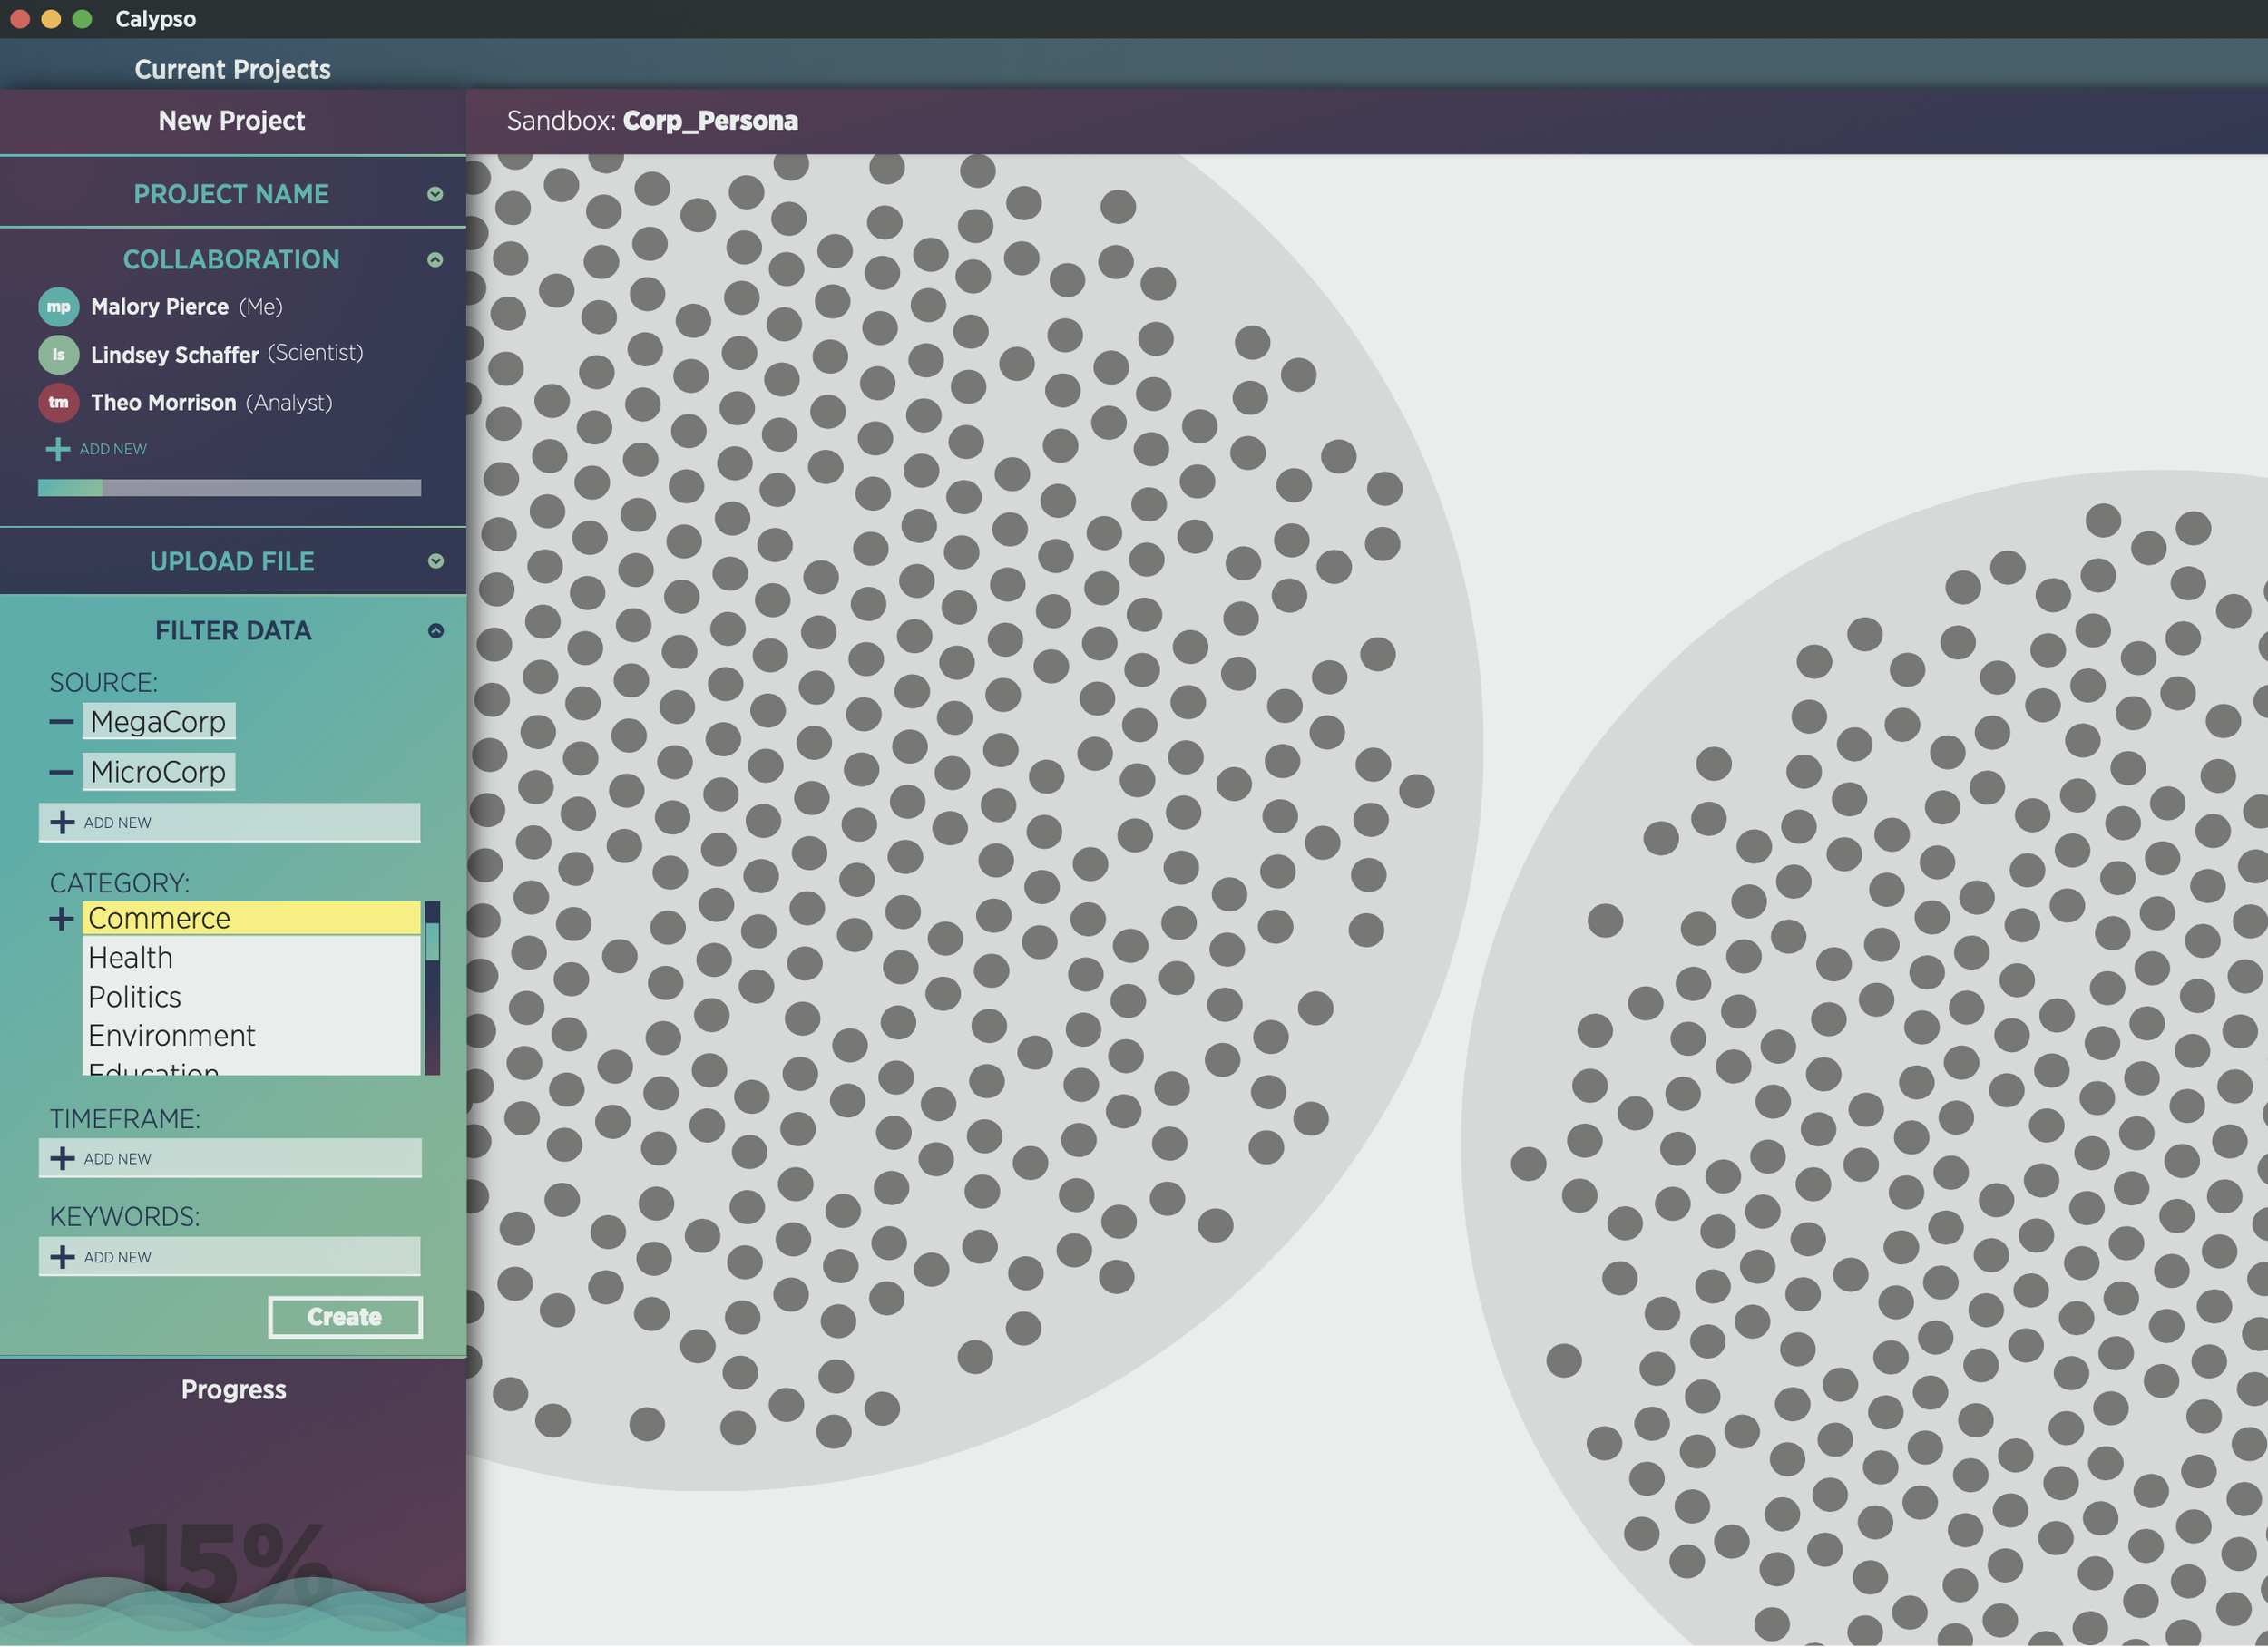
Task: Click Malory Pierce's mp avatar
Action: point(59,307)
